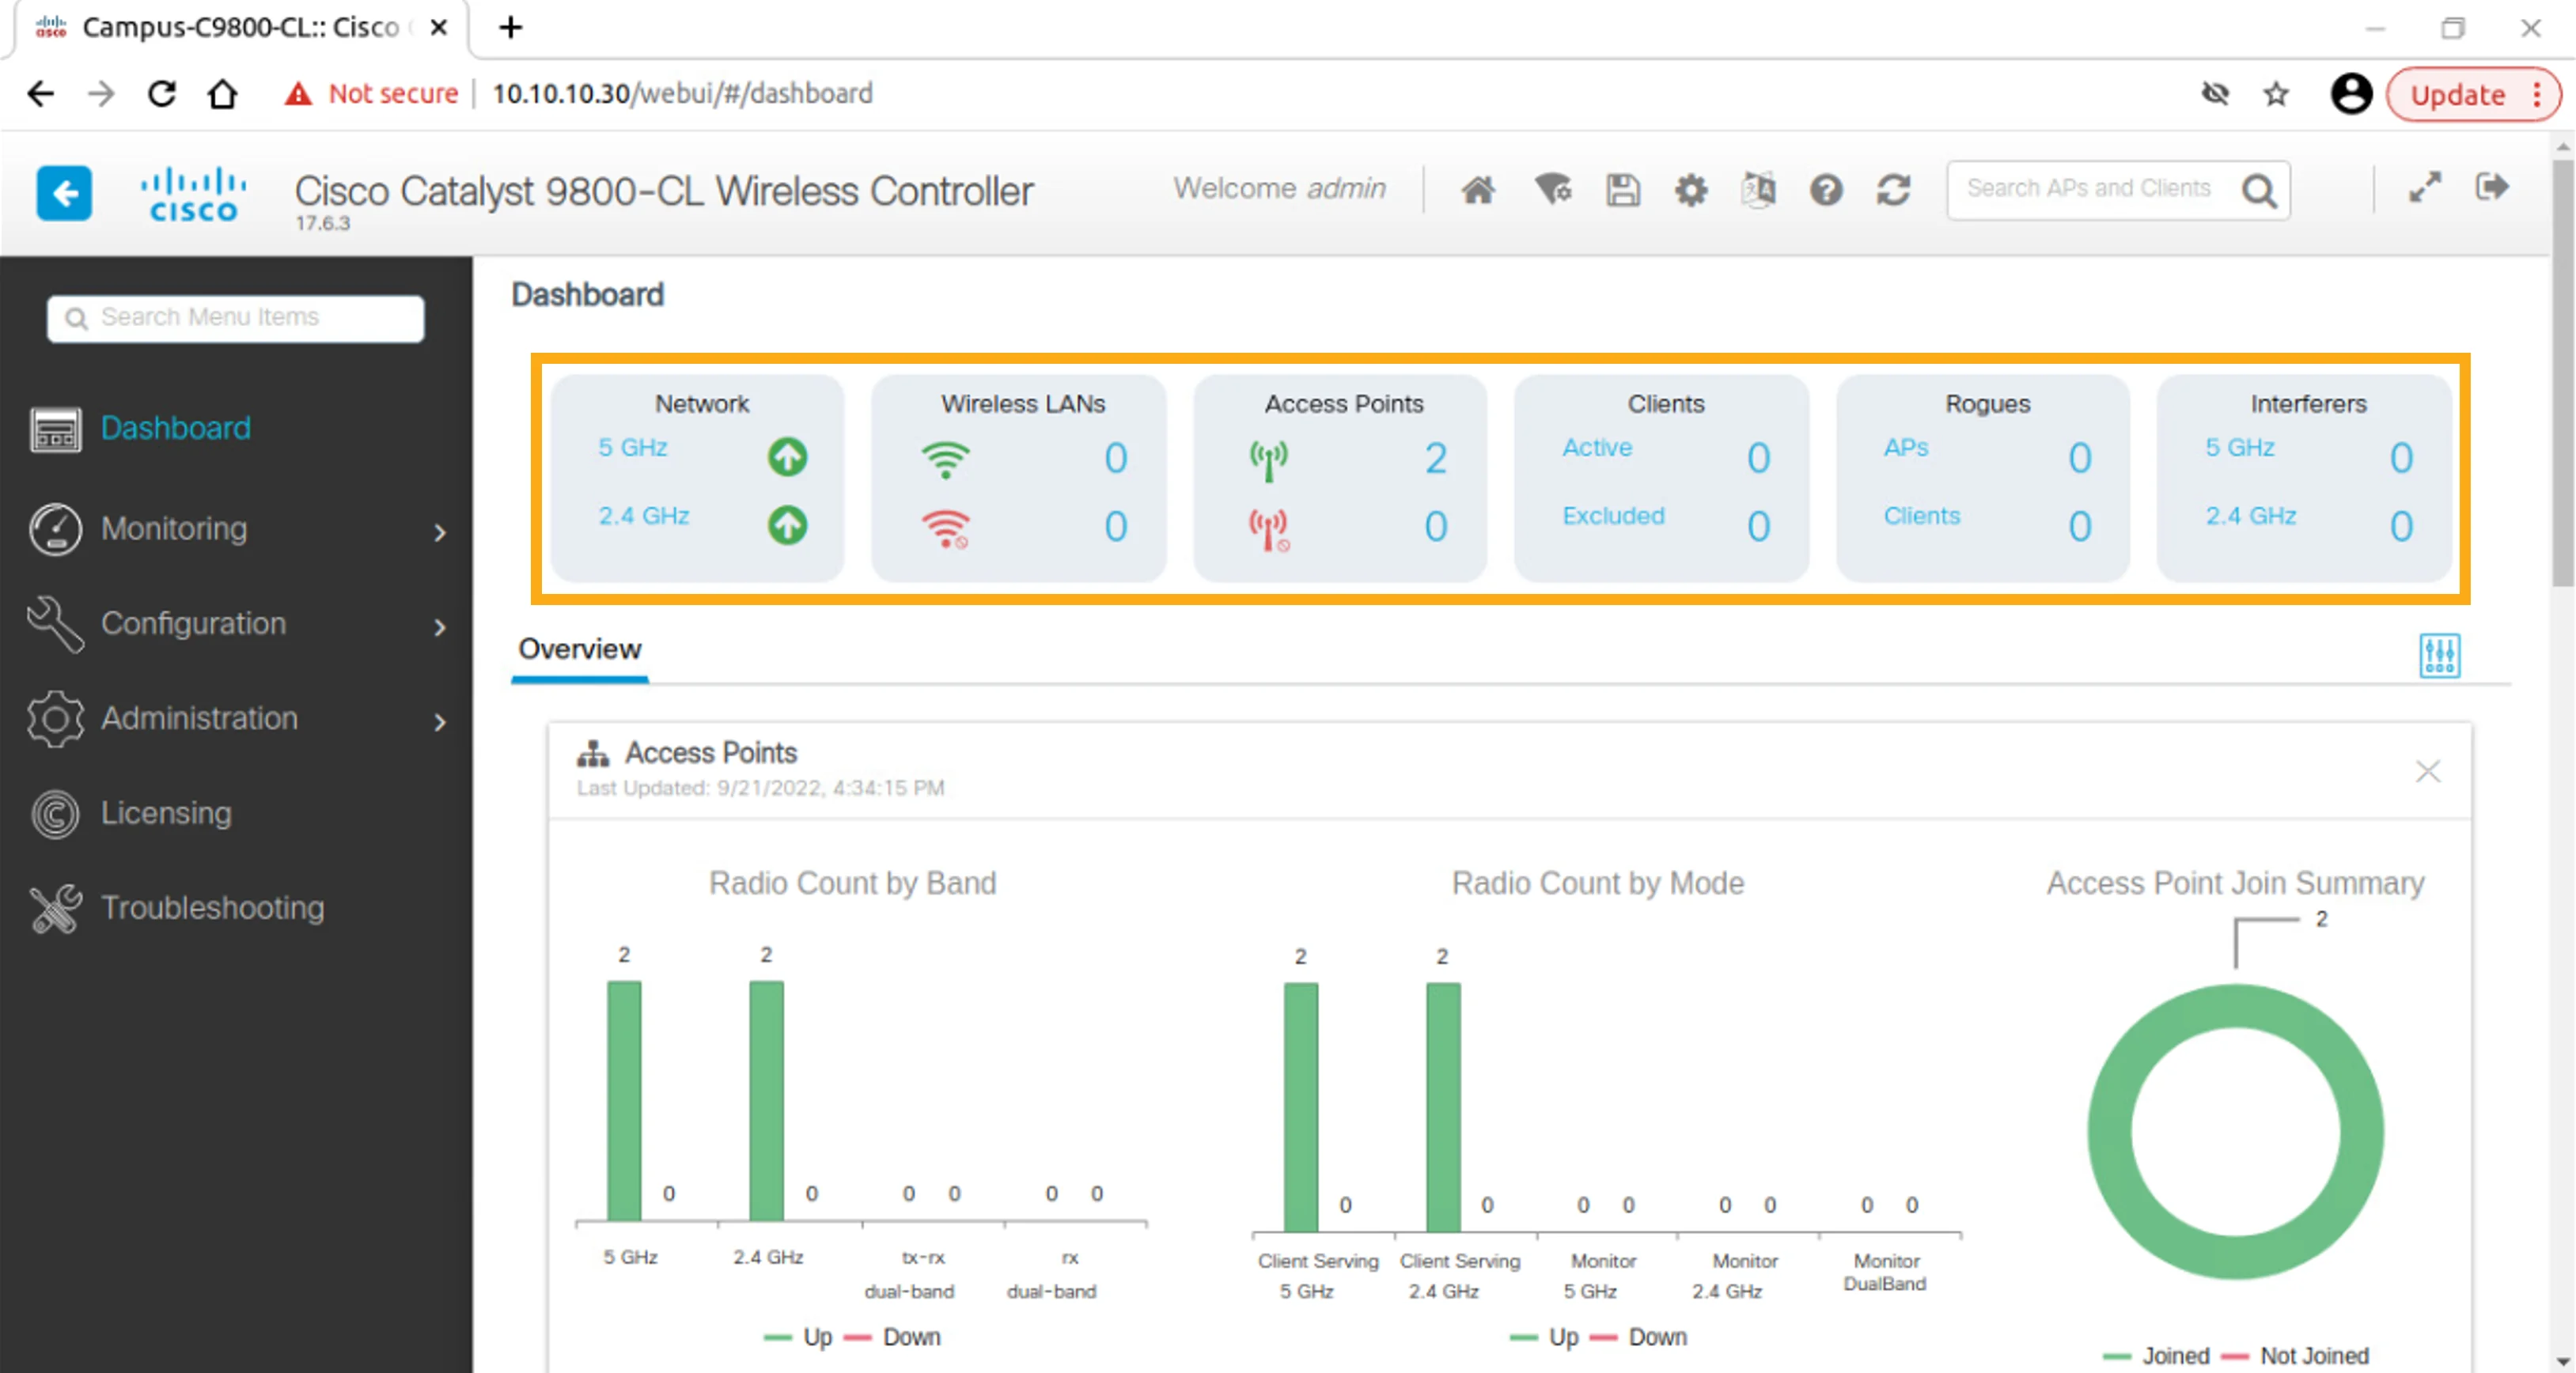Click the home icon in controller header
Image resolution: width=2576 pixels, height=1373 pixels.
1478,189
